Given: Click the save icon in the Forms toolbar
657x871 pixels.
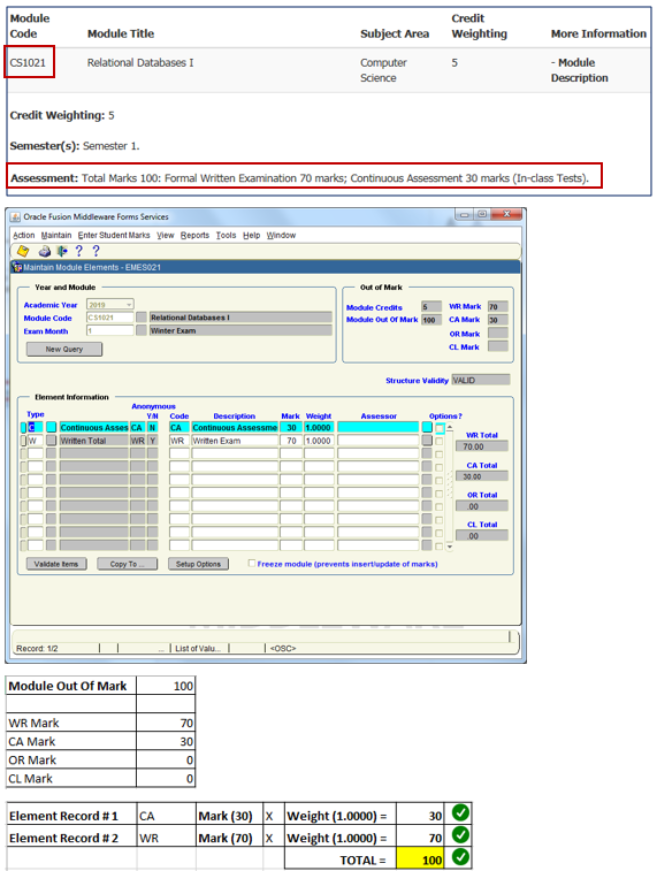Looking at the screenshot, I should click(x=23, y=251).
